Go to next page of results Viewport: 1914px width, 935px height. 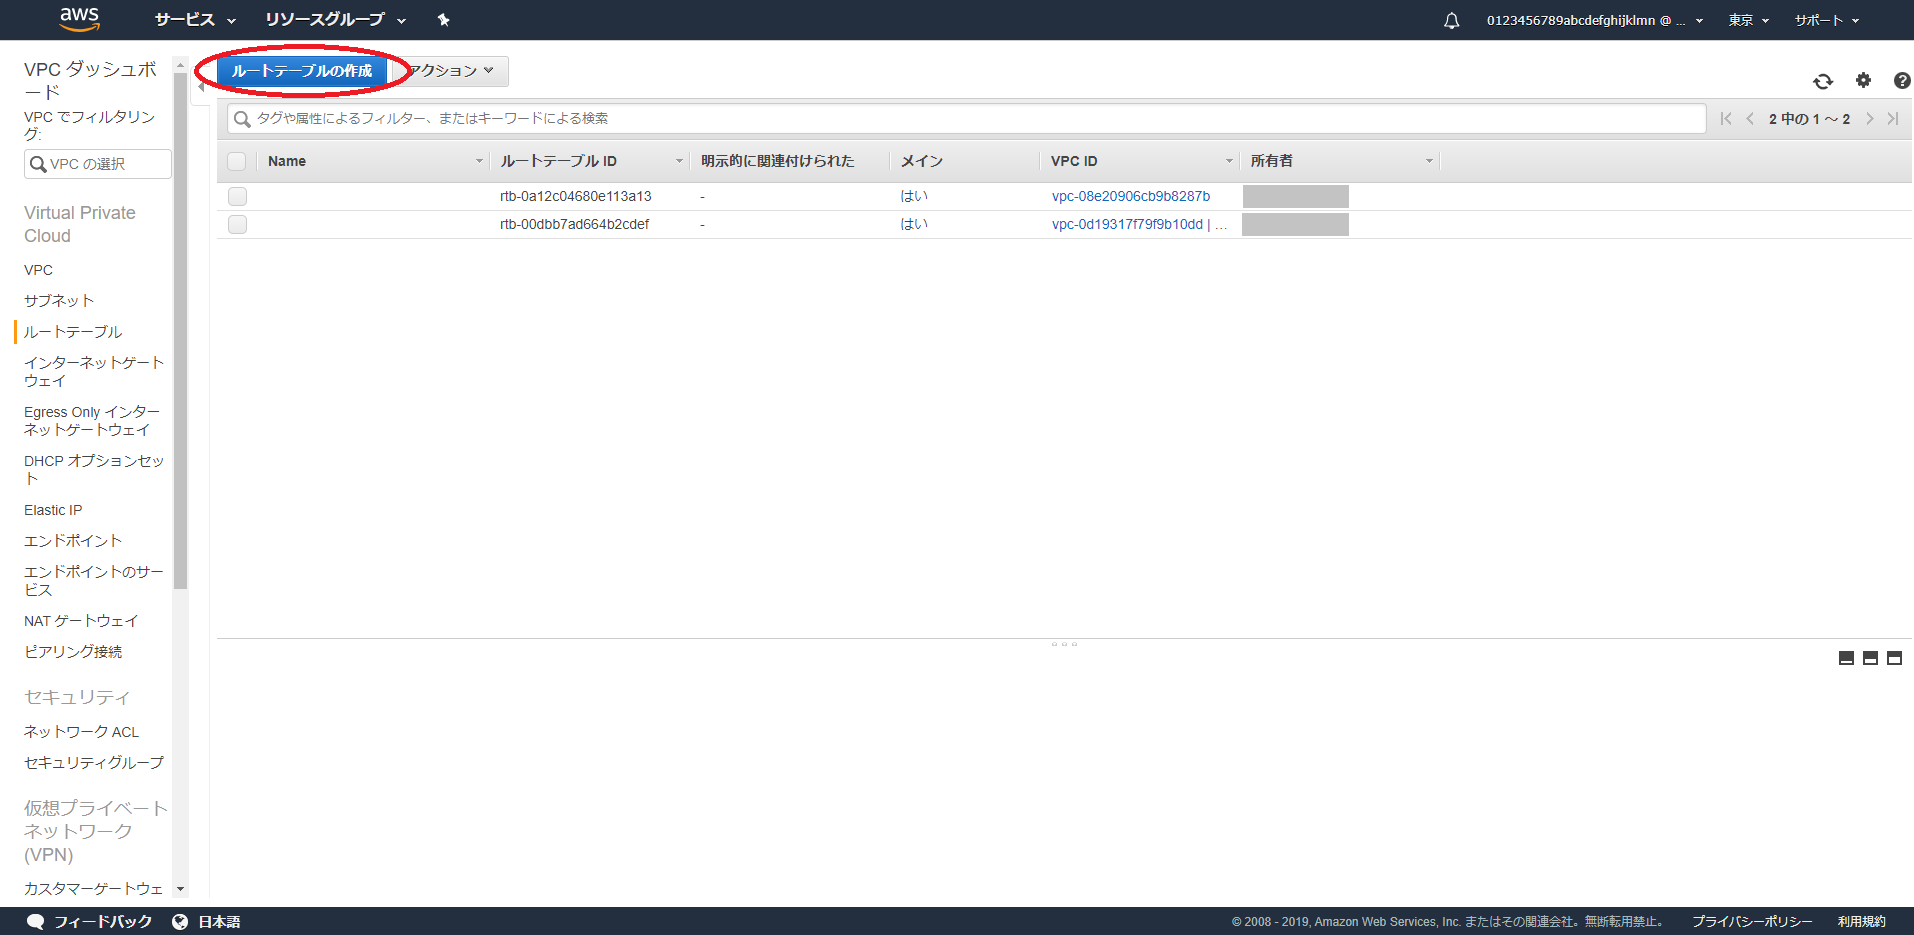1869,119
